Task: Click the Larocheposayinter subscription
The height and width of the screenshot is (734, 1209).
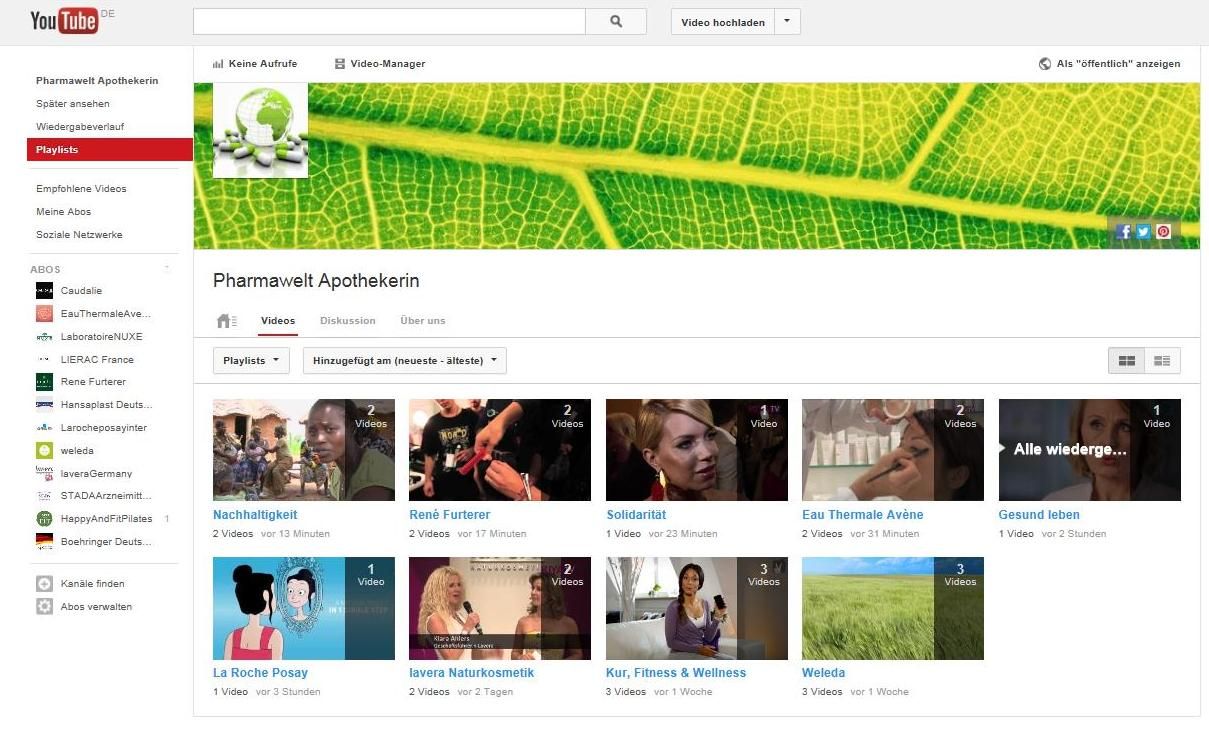Action: pyautogui.click(x=104, y=428)
